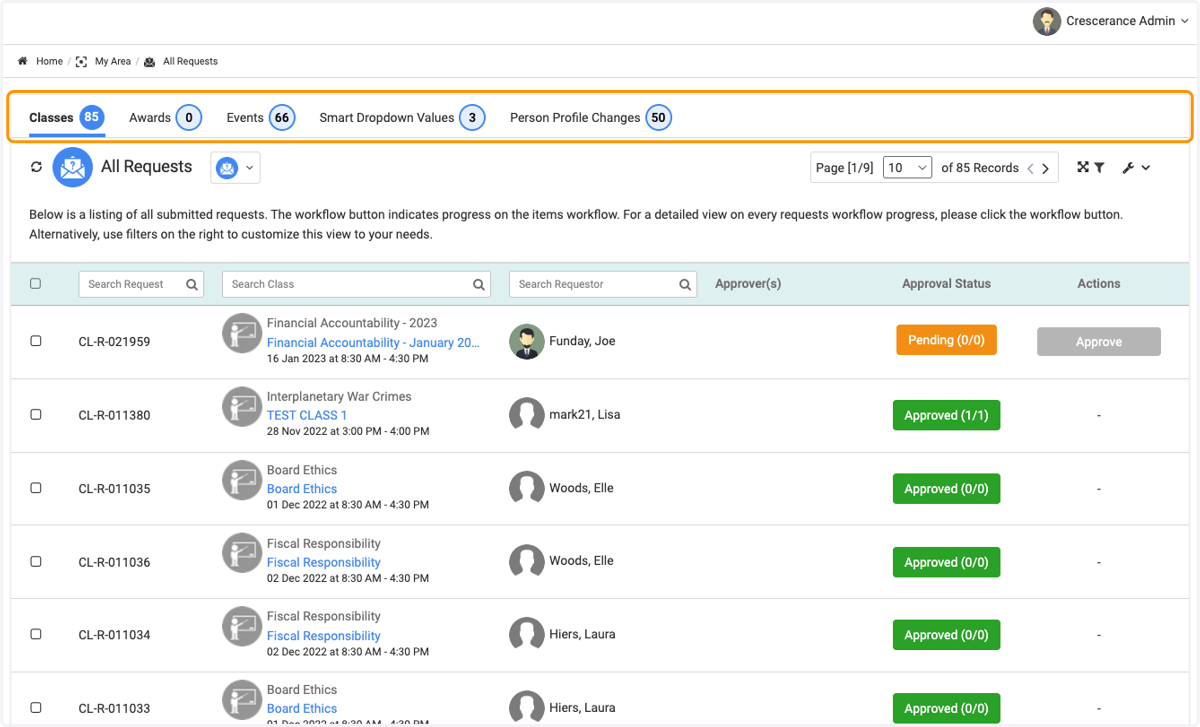The width and height of the screenshot is (1200, 727).
Task: Open Board Ethics link in CL-R-011035 row
Action: (302, 489)
